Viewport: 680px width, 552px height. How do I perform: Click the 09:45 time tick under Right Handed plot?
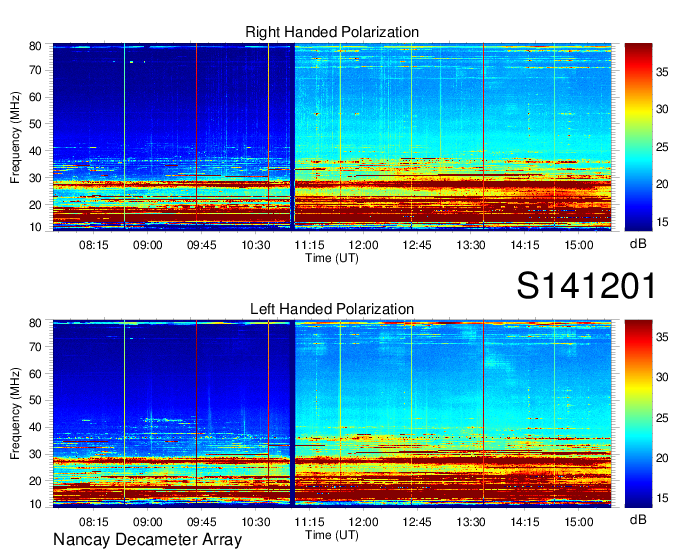point(201,245)
